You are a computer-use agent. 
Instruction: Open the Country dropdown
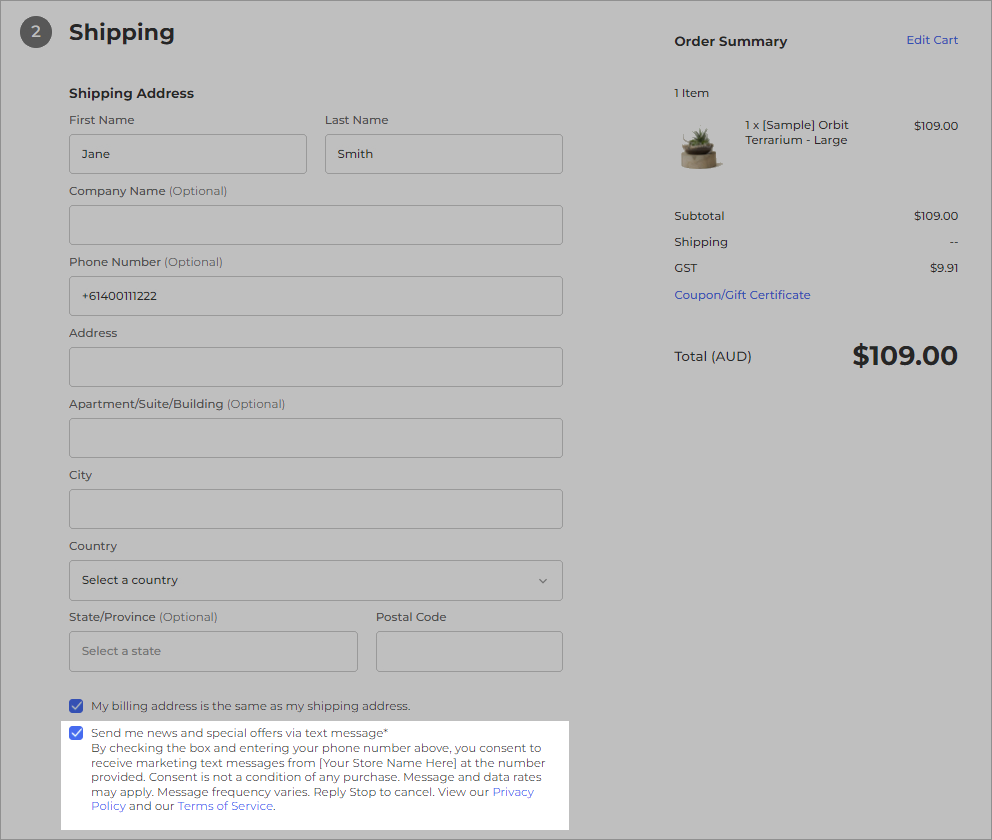[315, 580]
